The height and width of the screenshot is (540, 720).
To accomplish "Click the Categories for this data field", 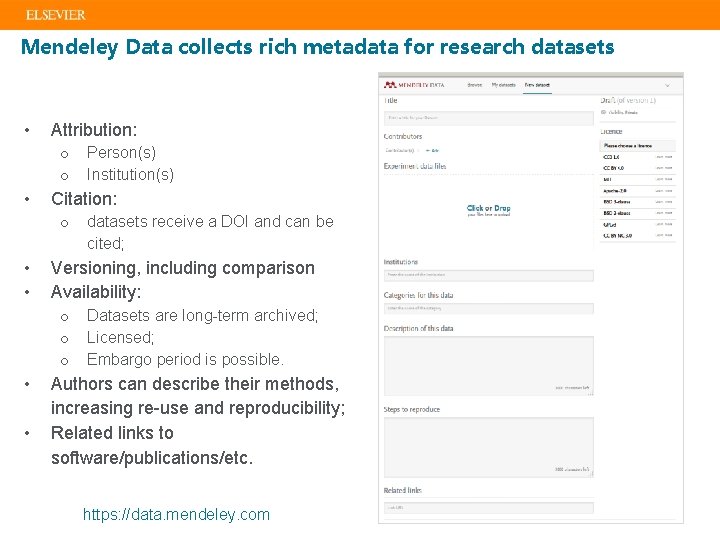I will [488, 309].
